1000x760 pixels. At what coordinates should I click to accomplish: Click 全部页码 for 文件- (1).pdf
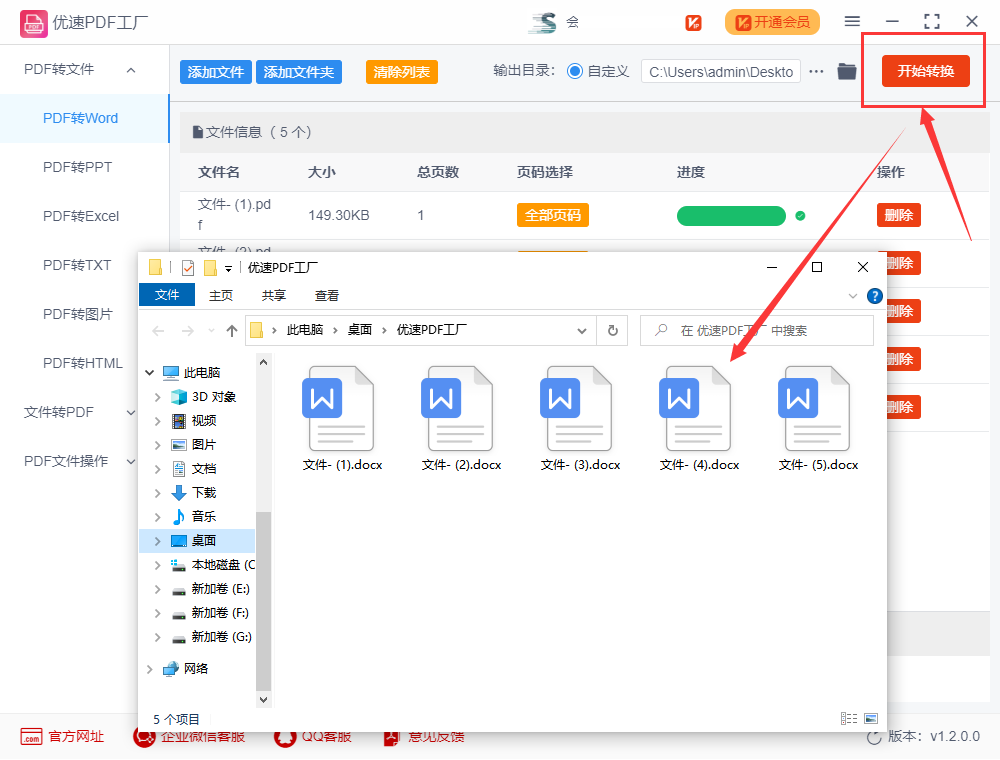click(x=553, y=216)
